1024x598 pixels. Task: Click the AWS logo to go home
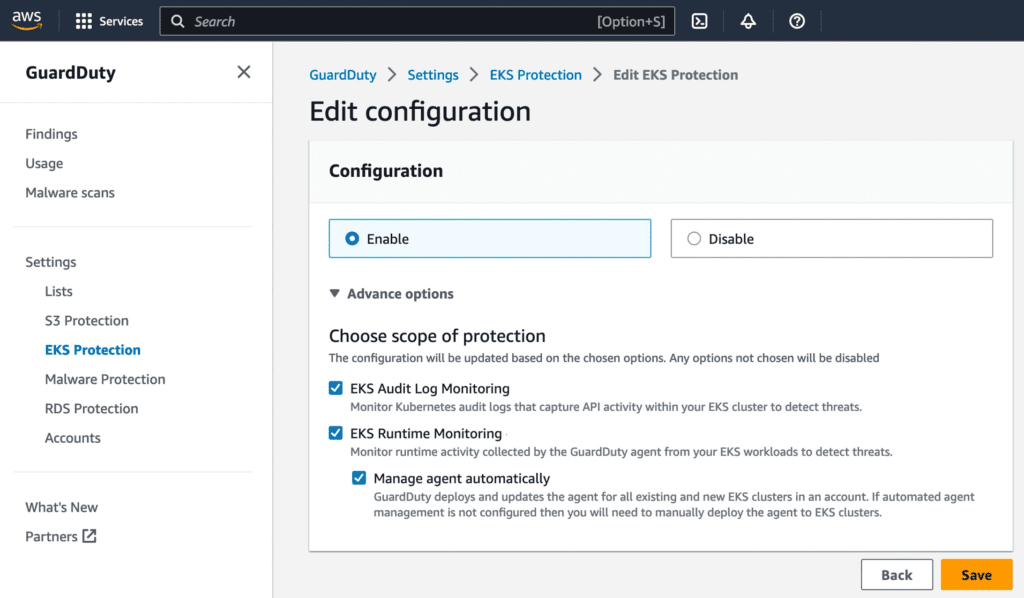click(x=27, y=19)
